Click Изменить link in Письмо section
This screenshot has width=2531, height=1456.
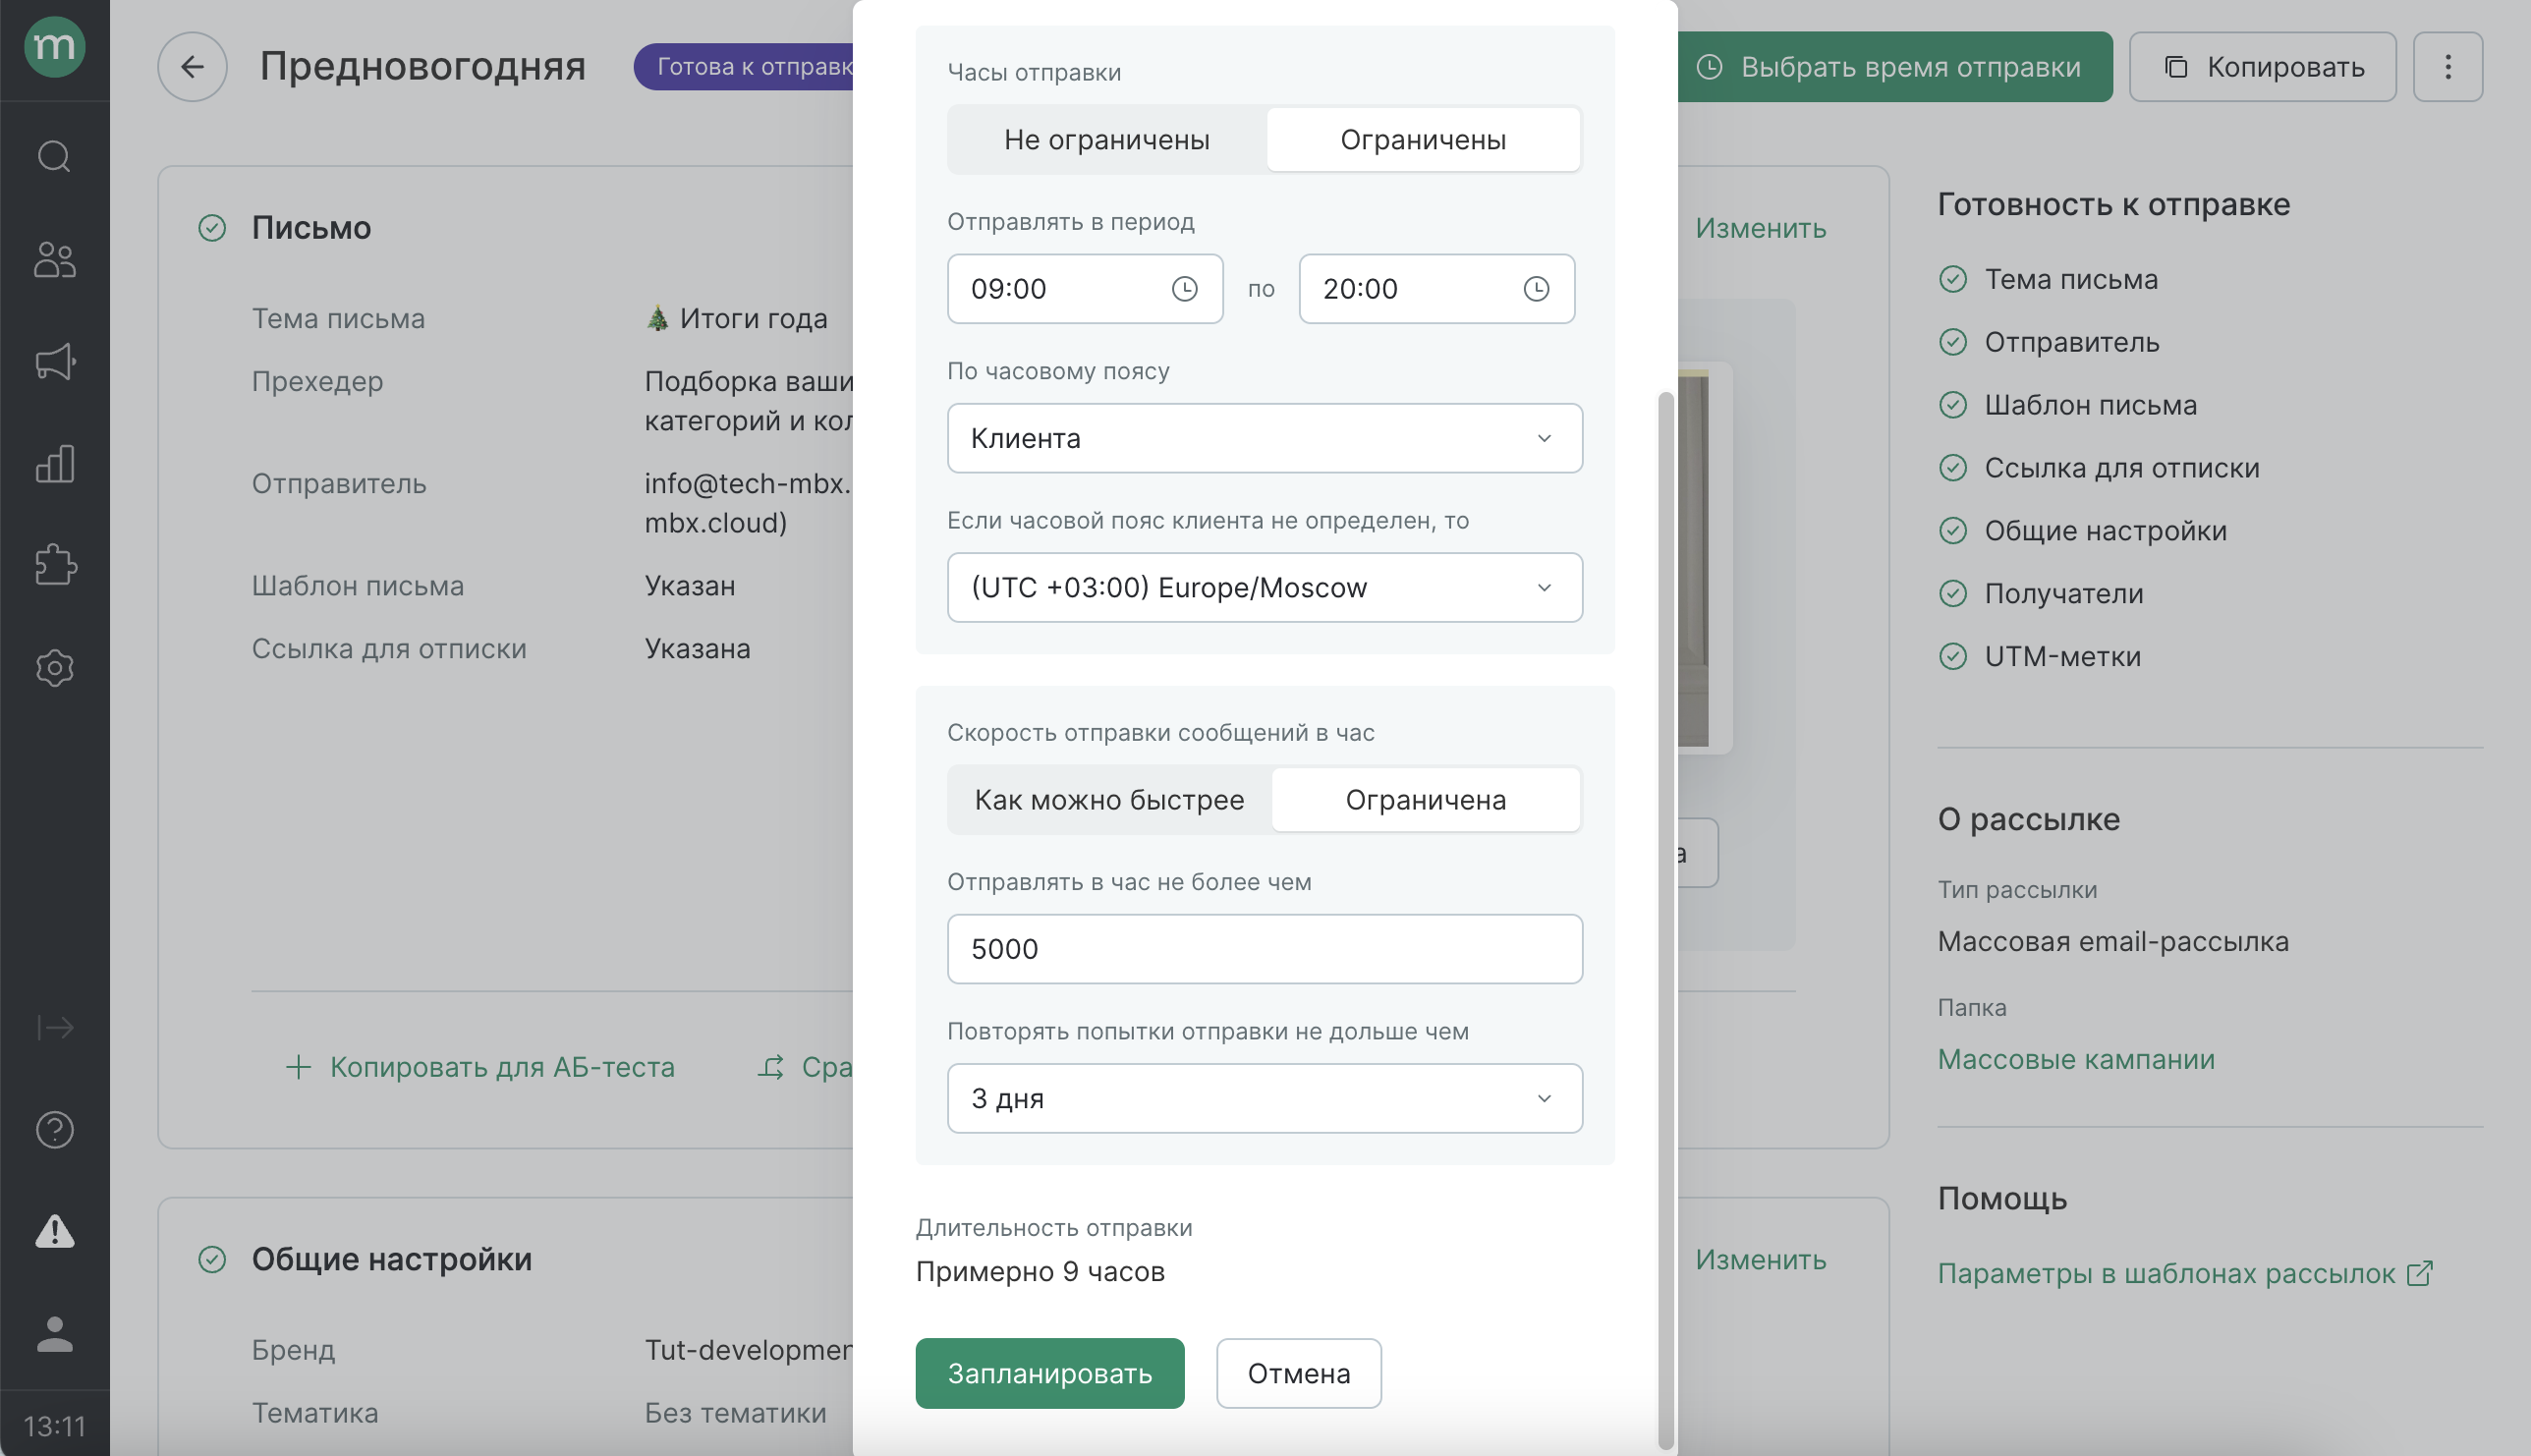(1760, 228)
